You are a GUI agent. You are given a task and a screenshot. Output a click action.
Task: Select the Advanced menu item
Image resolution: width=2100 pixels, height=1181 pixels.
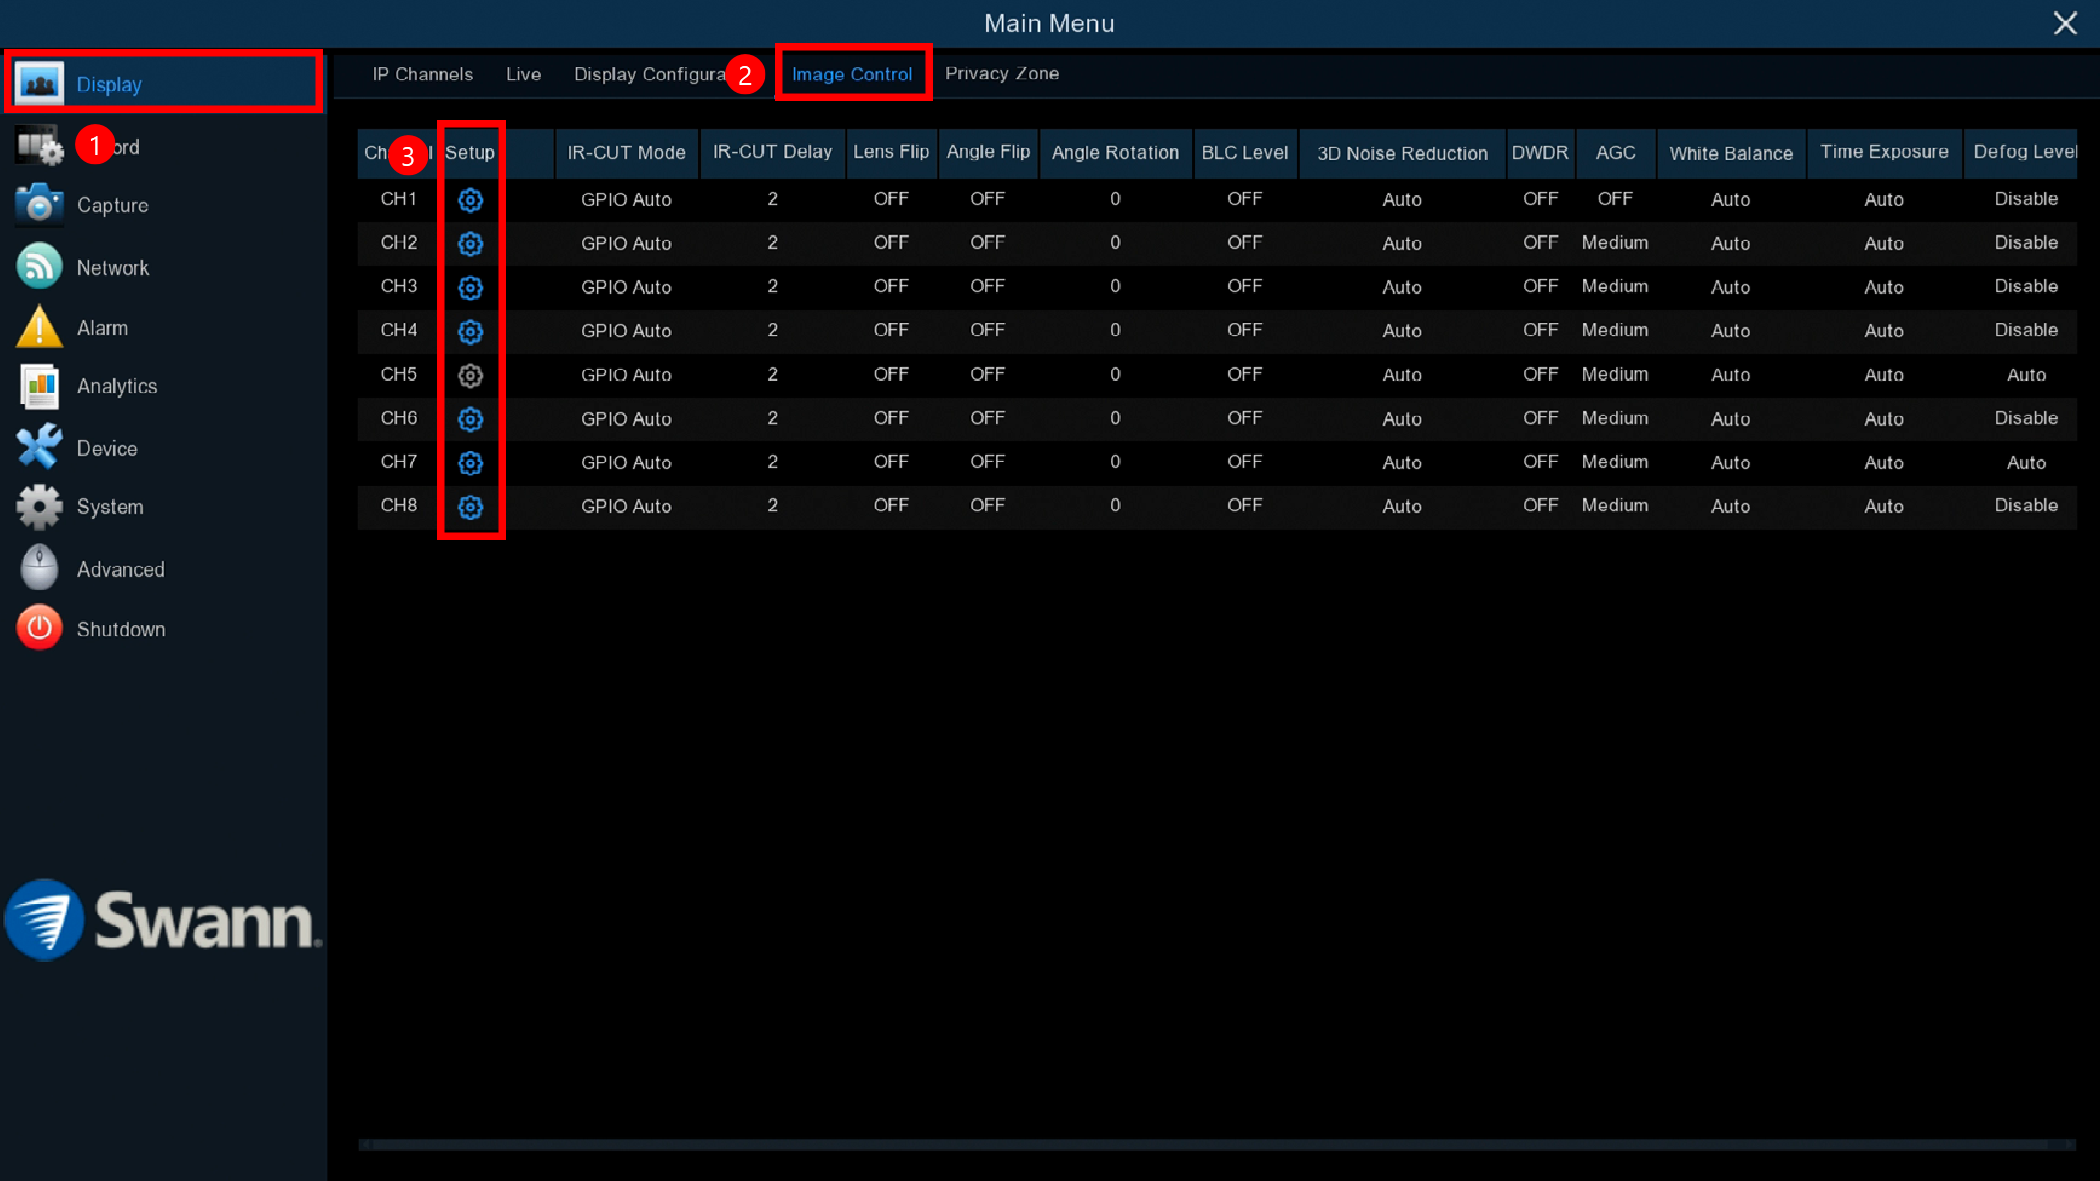[x=120, y=569]
